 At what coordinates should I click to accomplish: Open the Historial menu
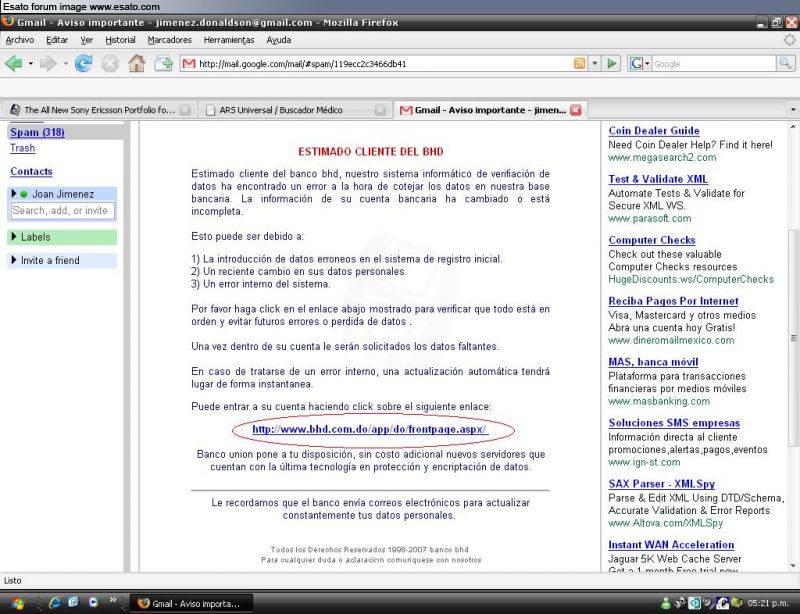(120, 40)
